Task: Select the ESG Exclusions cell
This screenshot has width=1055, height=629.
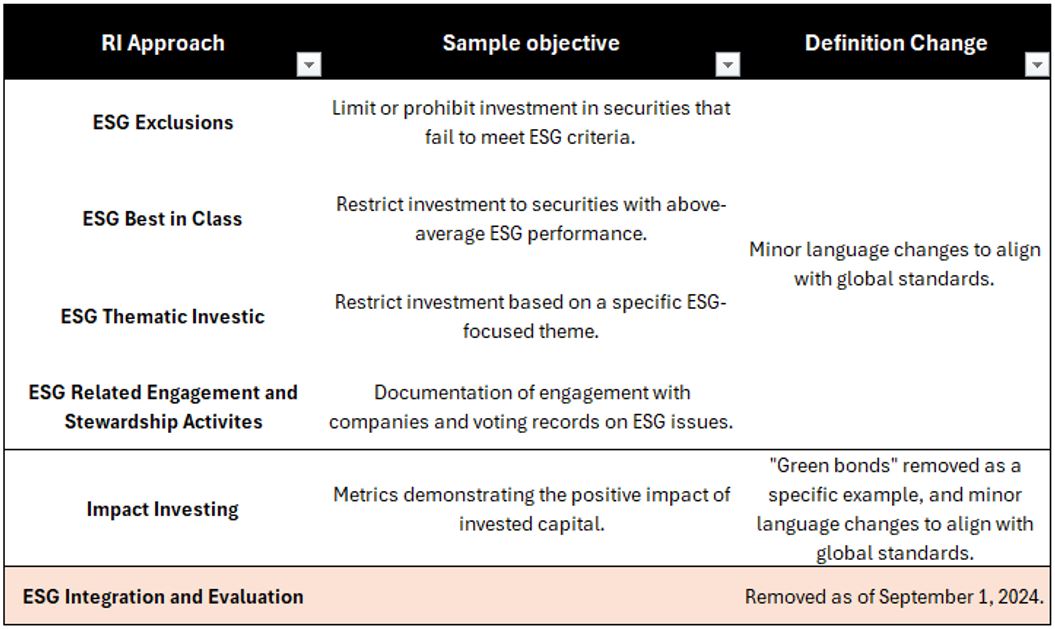Action: (x=163, y=122)
